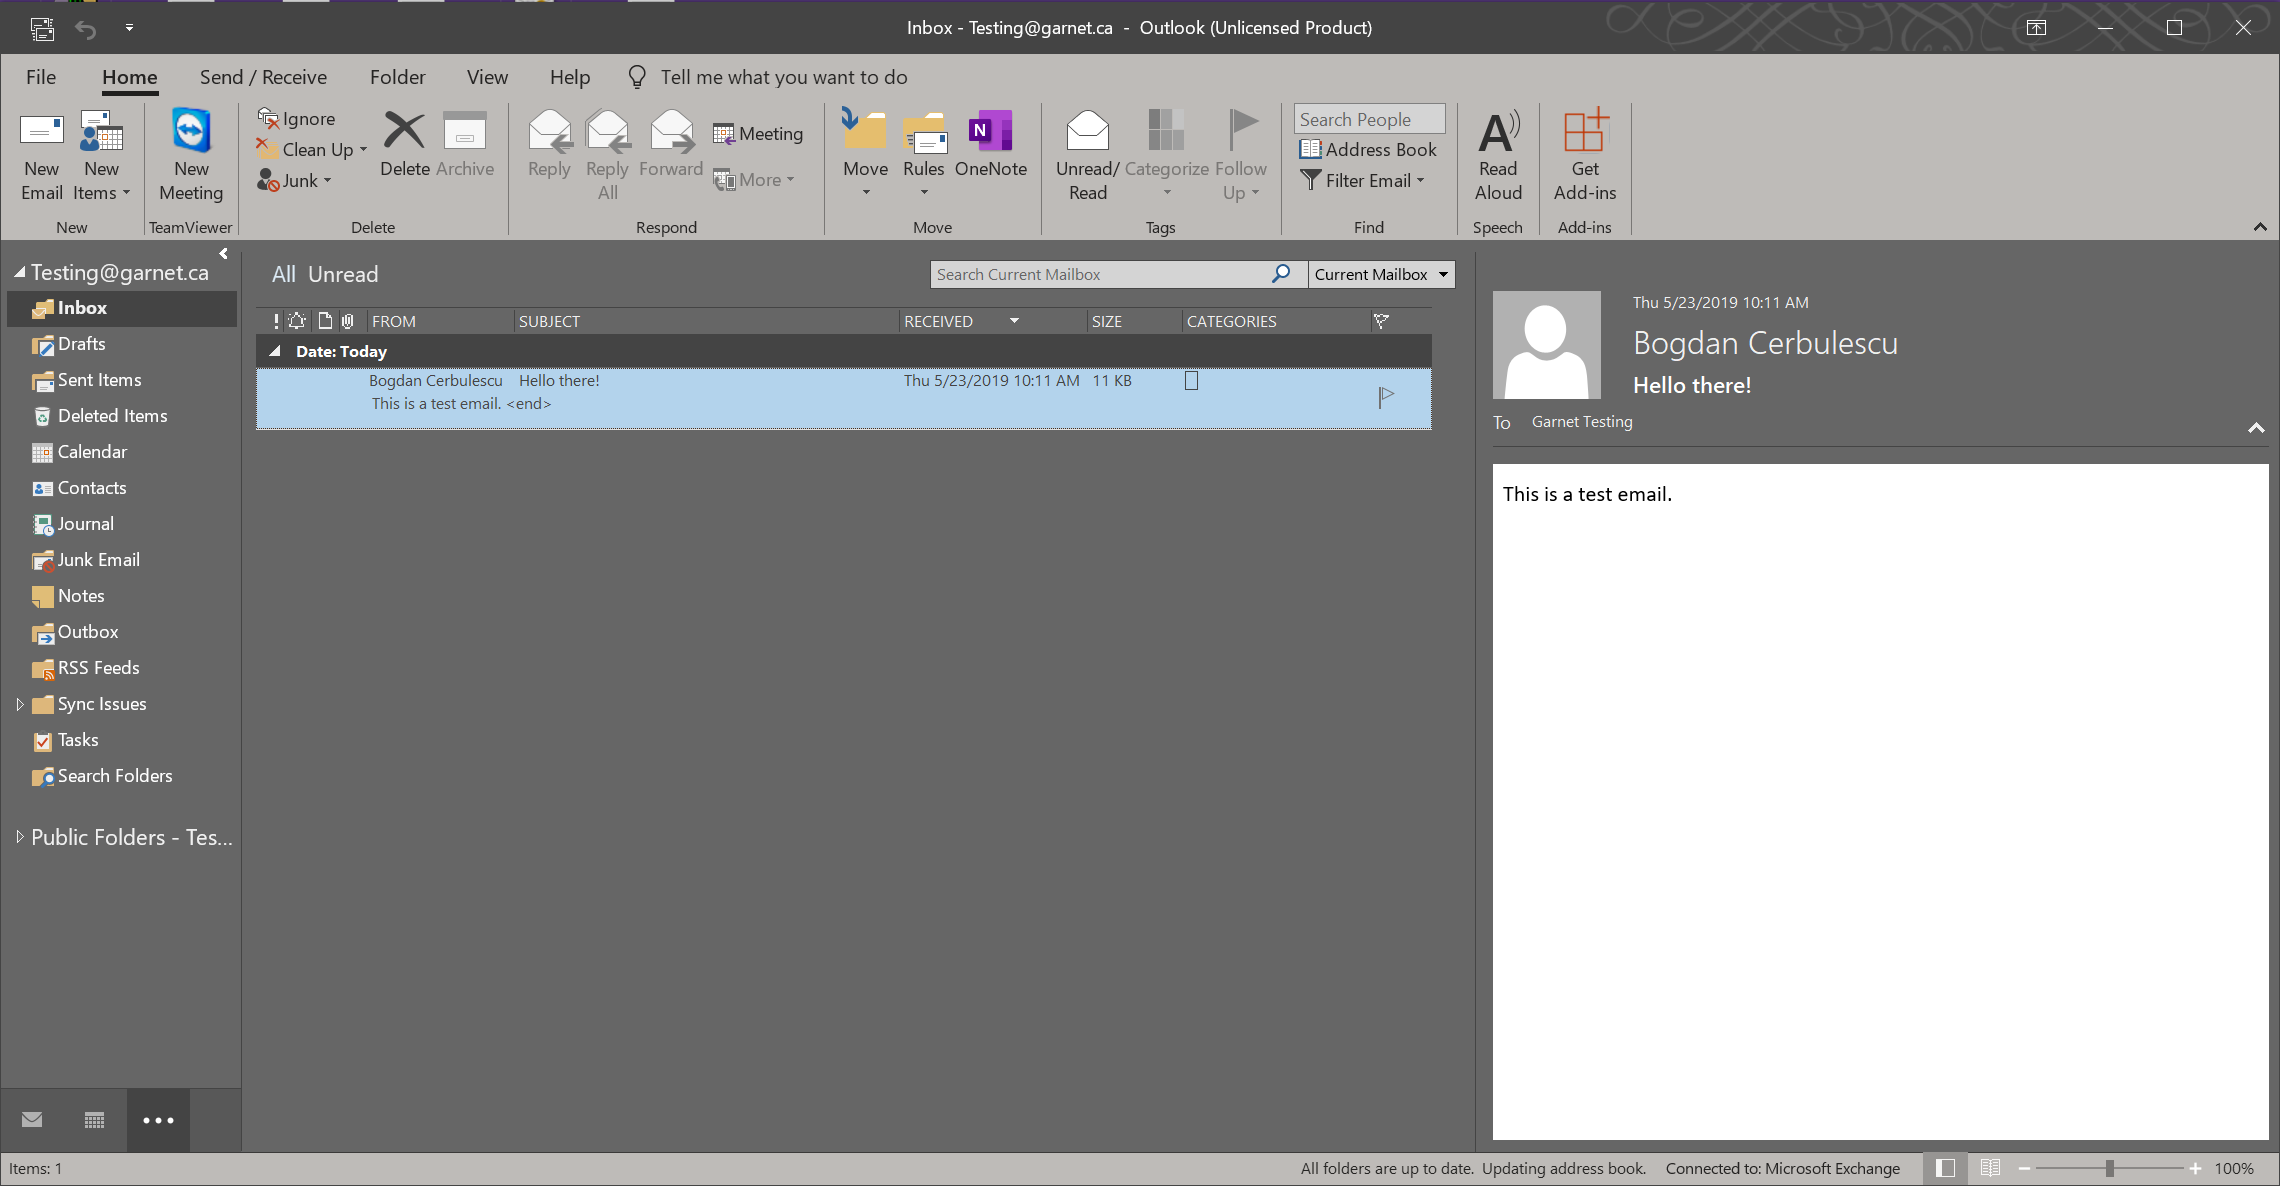Collapse the Date: Today group

click(x=275, y=352)
